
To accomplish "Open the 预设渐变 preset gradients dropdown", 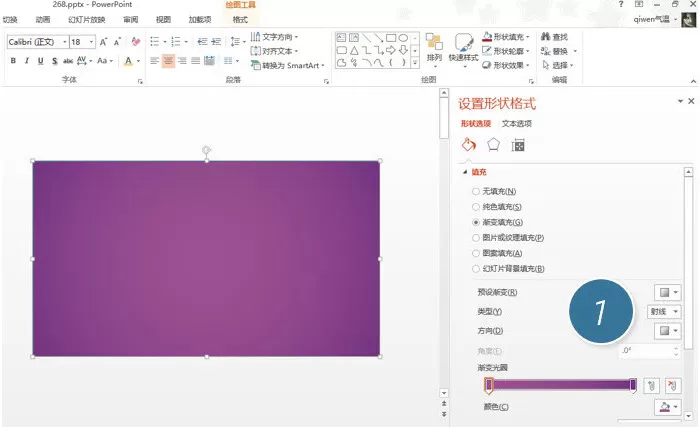I will (x=668, y=293).
